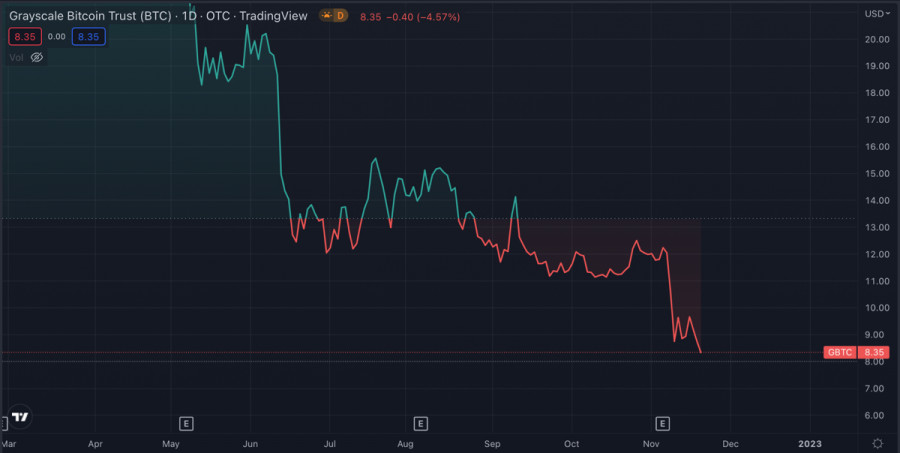
Task: Click the TradingView logo icon
Action: [x=20, y=417]
